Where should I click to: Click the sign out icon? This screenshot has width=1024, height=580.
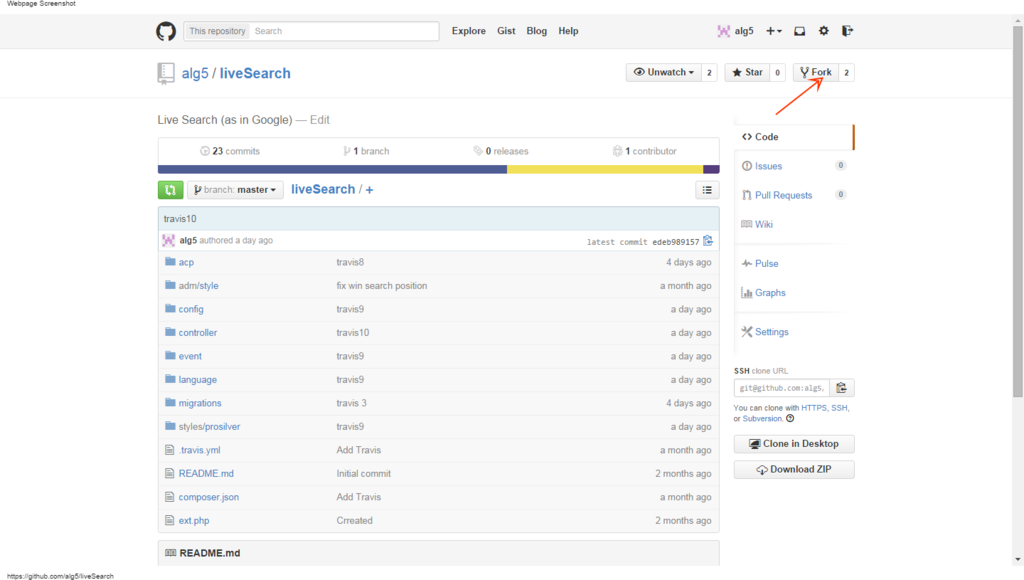coord(848,31)
